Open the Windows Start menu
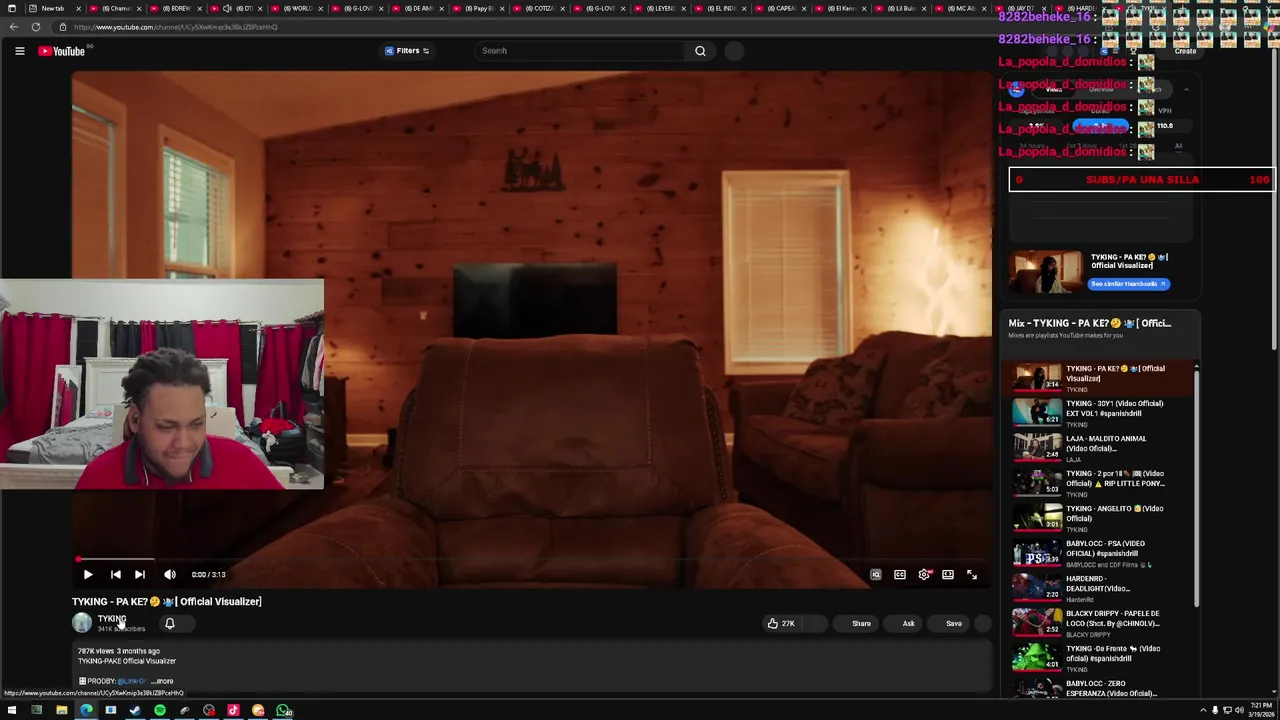This screenshot has width=1280, height=720. (x=12, y=711)
